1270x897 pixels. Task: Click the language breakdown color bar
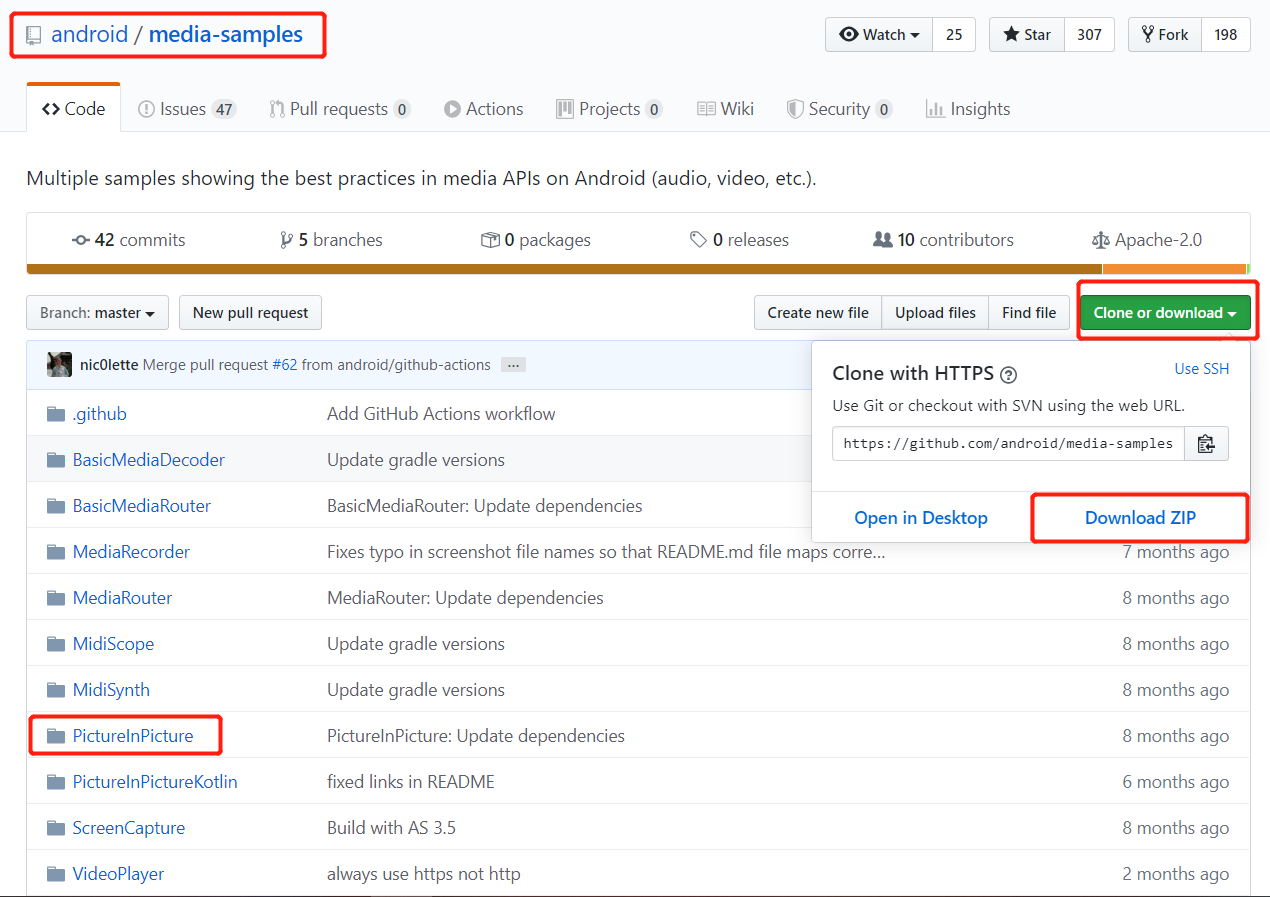pyautogui.click(x=638, y=269)
